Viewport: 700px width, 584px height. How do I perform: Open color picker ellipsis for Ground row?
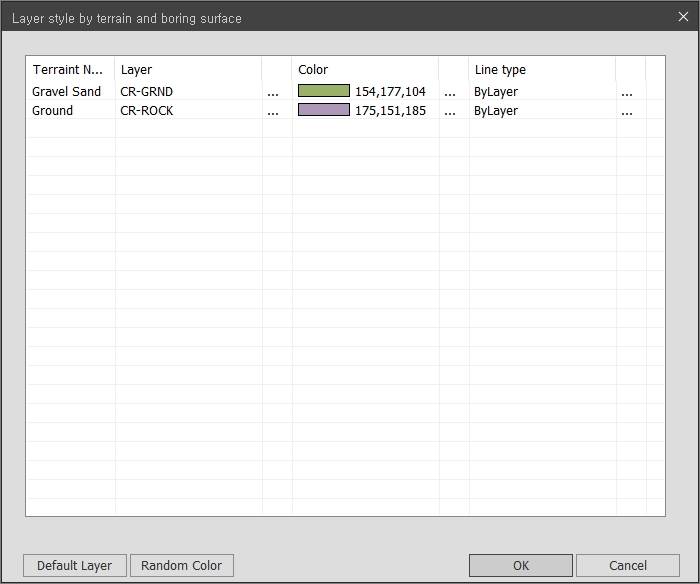(450, 111)
